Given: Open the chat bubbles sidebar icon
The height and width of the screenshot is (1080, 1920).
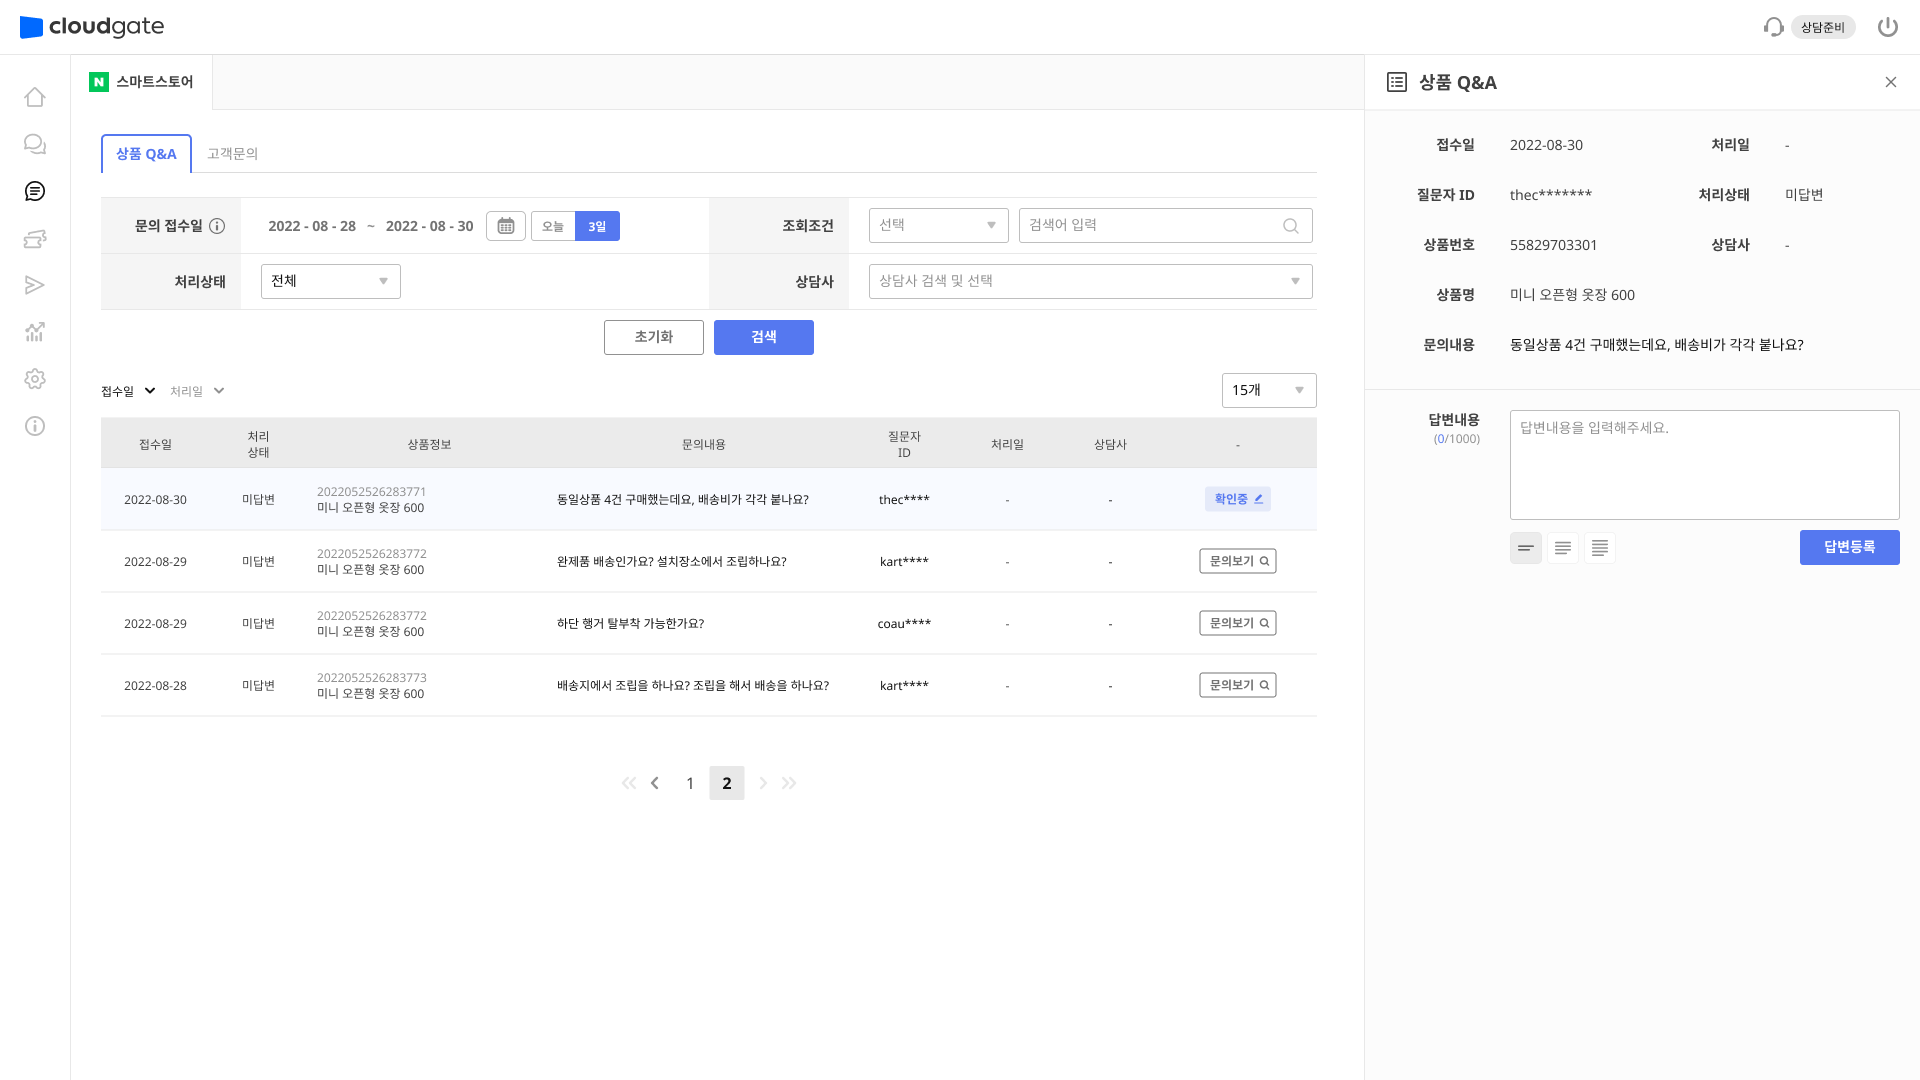Looking at the screenshot, I should pyautogui.click(x=35, y=144).
